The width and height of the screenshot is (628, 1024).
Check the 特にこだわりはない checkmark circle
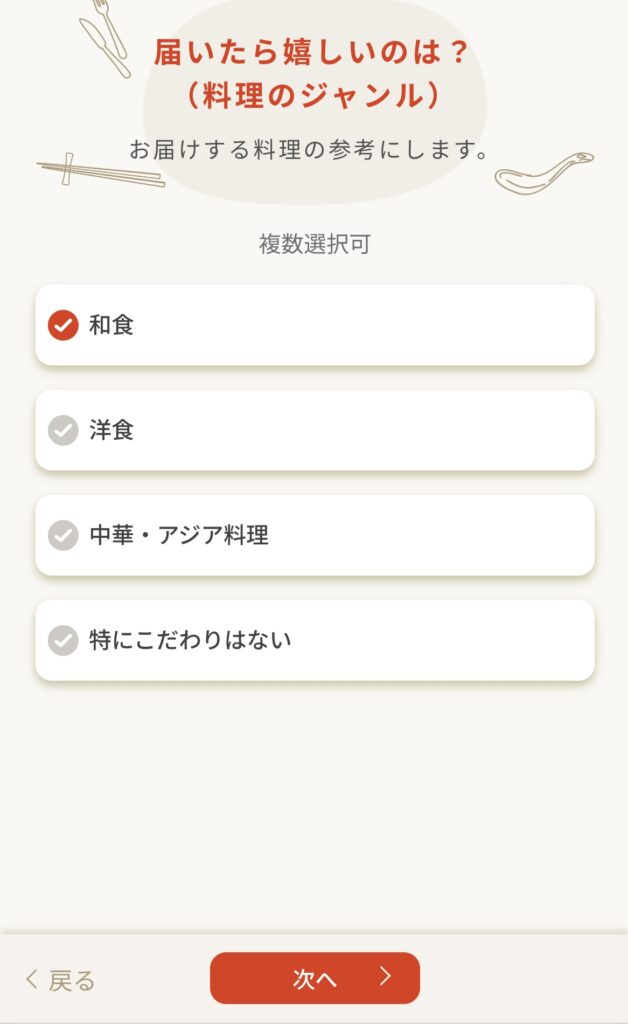[63, 640]
